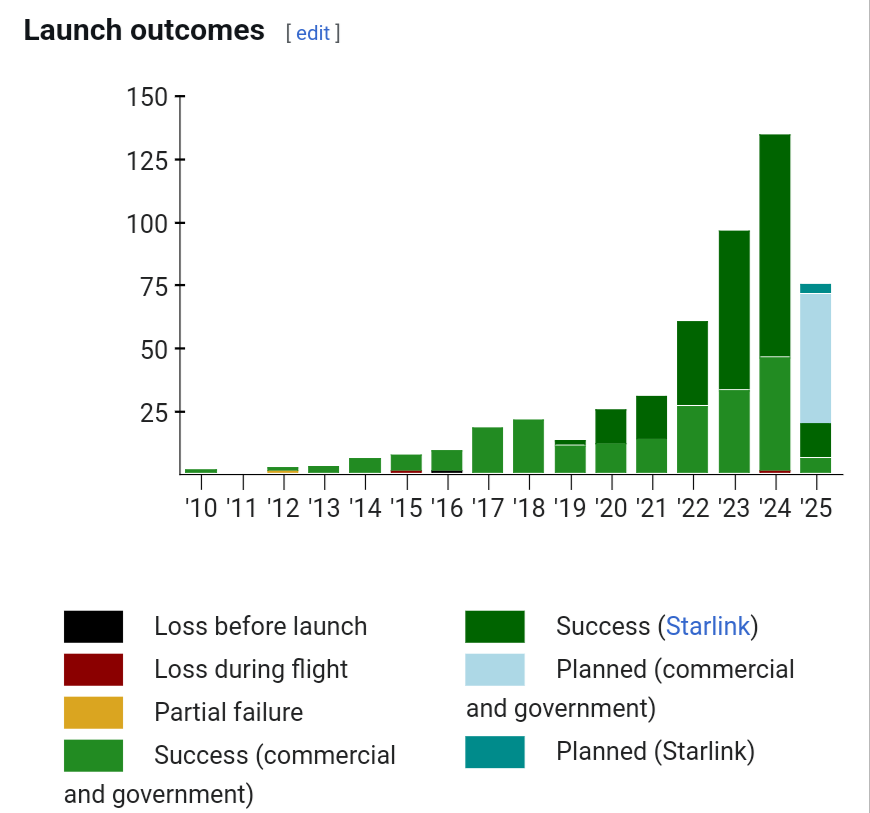The width and height of the screenshot is (870, 813).
Task: Click the green Success commercial and government swatch
Action: click(x=93, y=755)
